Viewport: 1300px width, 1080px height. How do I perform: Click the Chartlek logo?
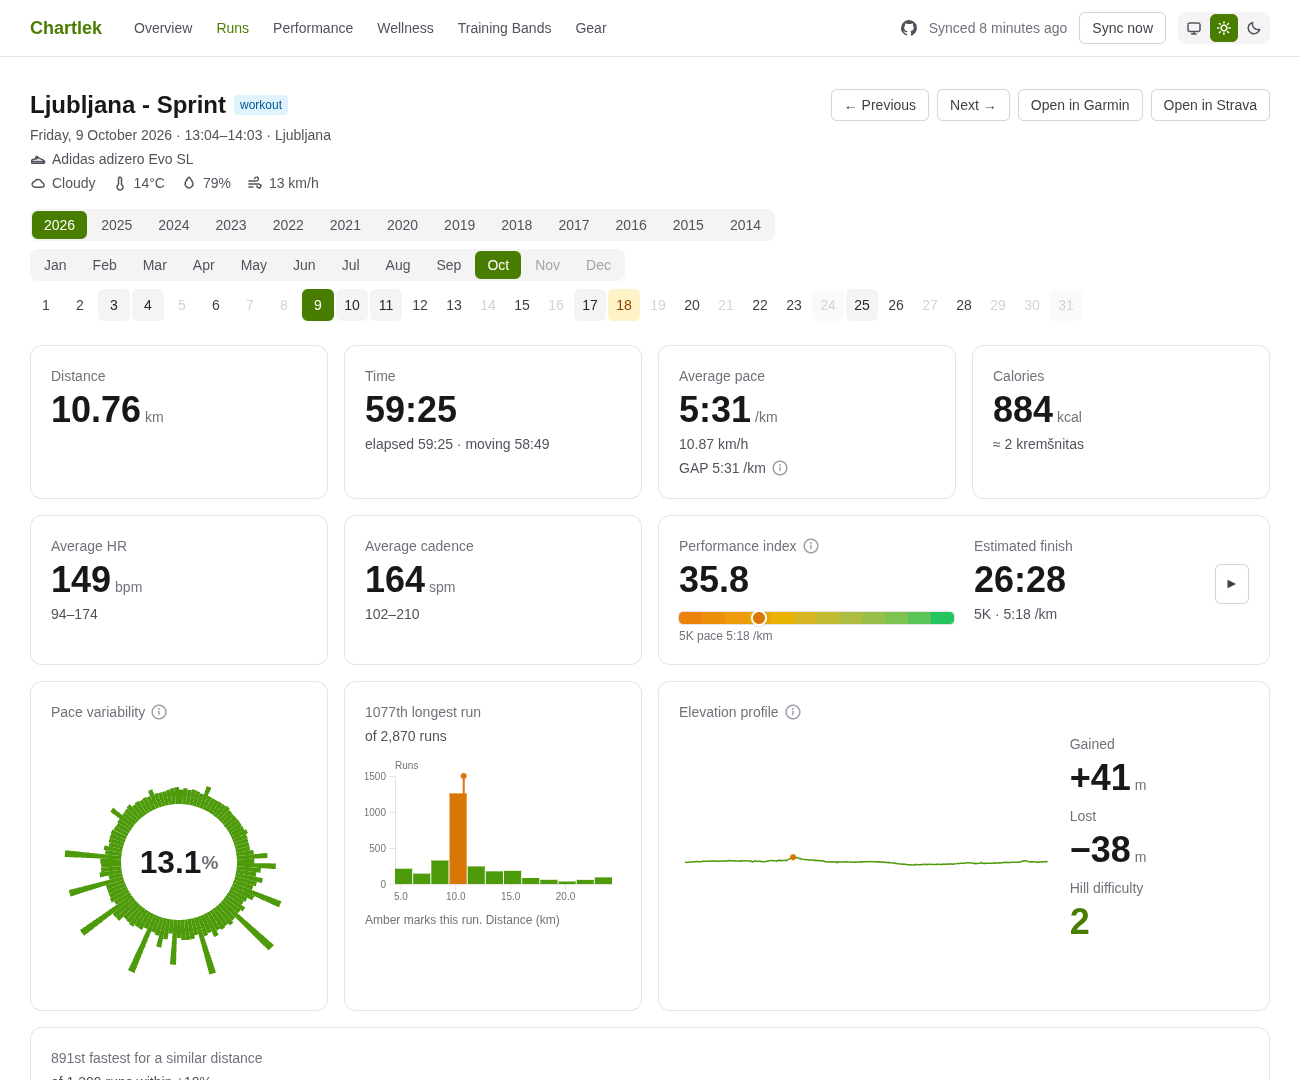[x=66, y=28]
